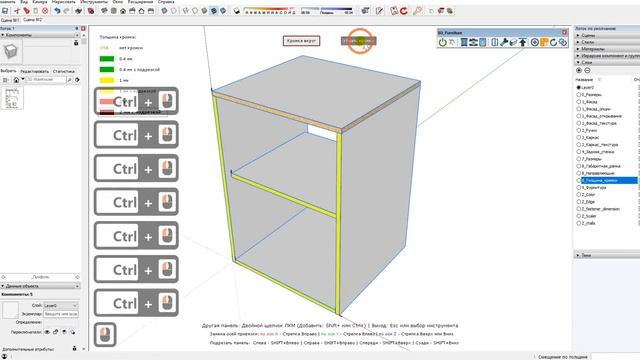This screenshot has width=640, height=360.
Task: Click the linked copies icon in SD_Furniture toolbar
Action: tap(563, 42)
